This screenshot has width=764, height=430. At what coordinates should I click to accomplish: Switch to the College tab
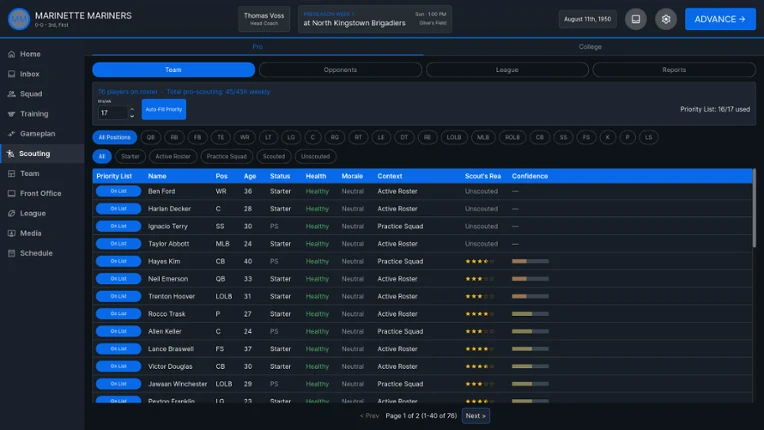(590, 47)
